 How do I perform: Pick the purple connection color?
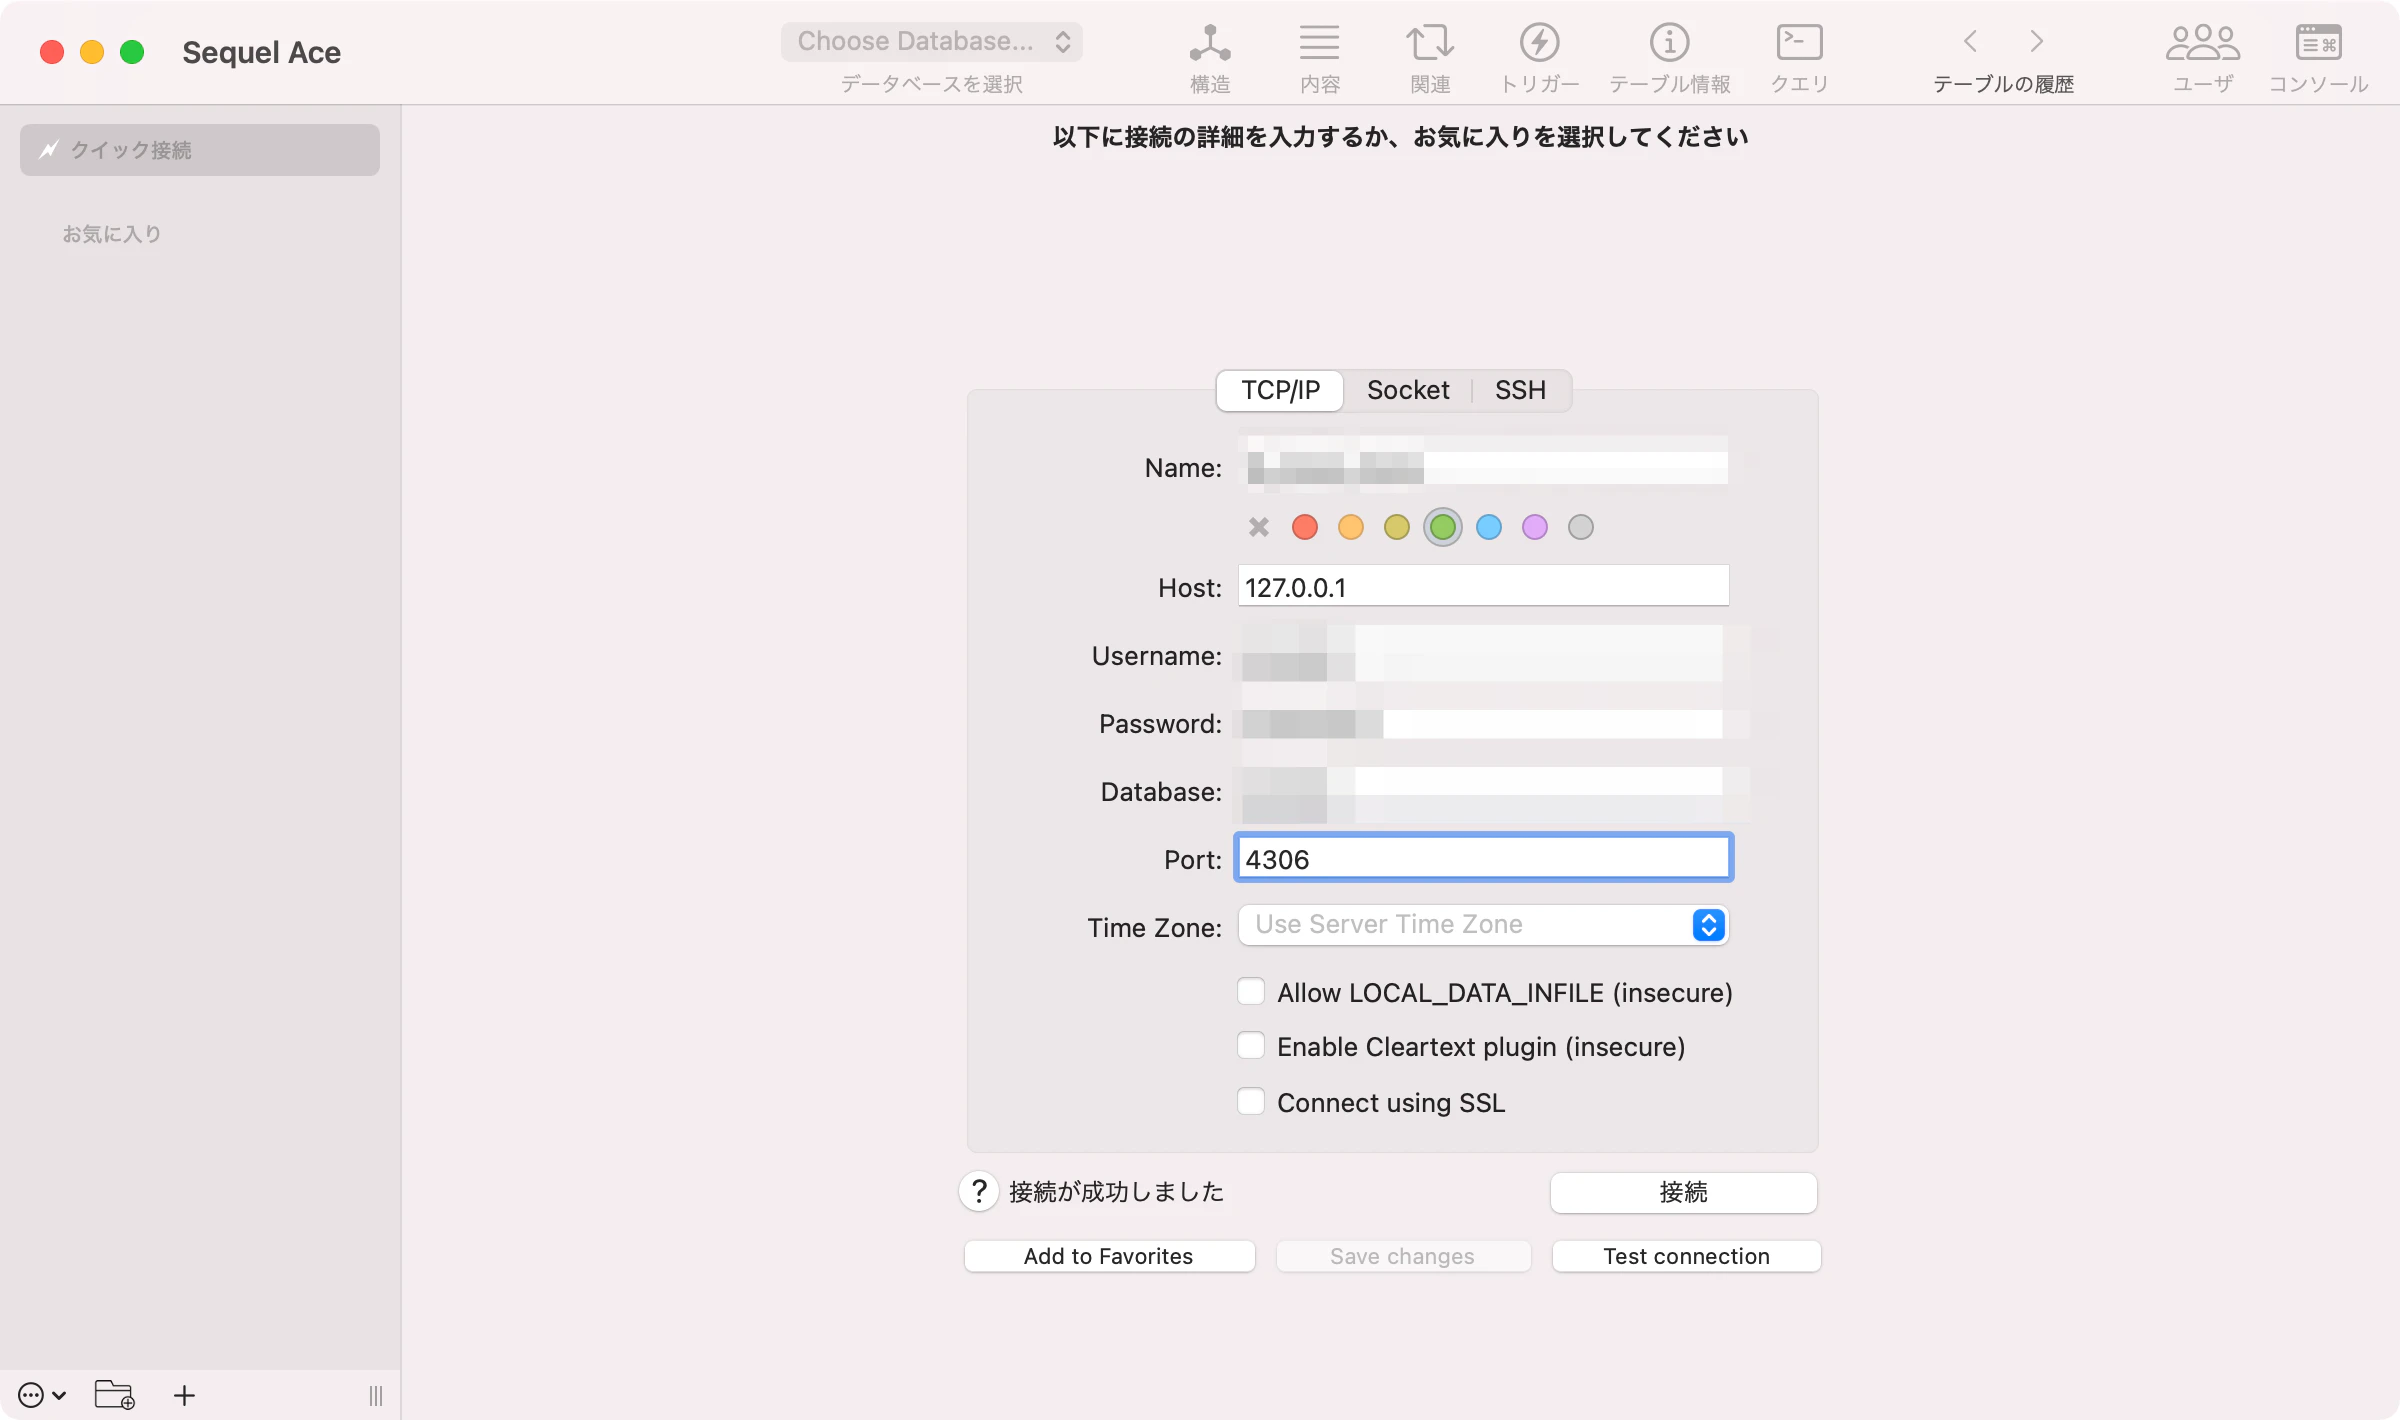click(1535, 527)
